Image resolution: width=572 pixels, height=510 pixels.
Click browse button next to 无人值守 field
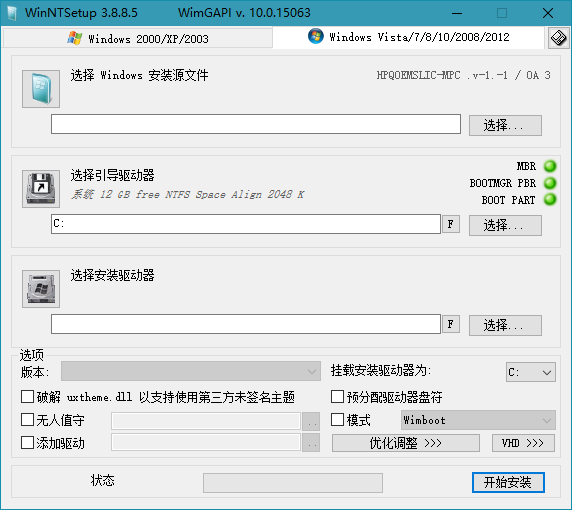click(311, 422)
